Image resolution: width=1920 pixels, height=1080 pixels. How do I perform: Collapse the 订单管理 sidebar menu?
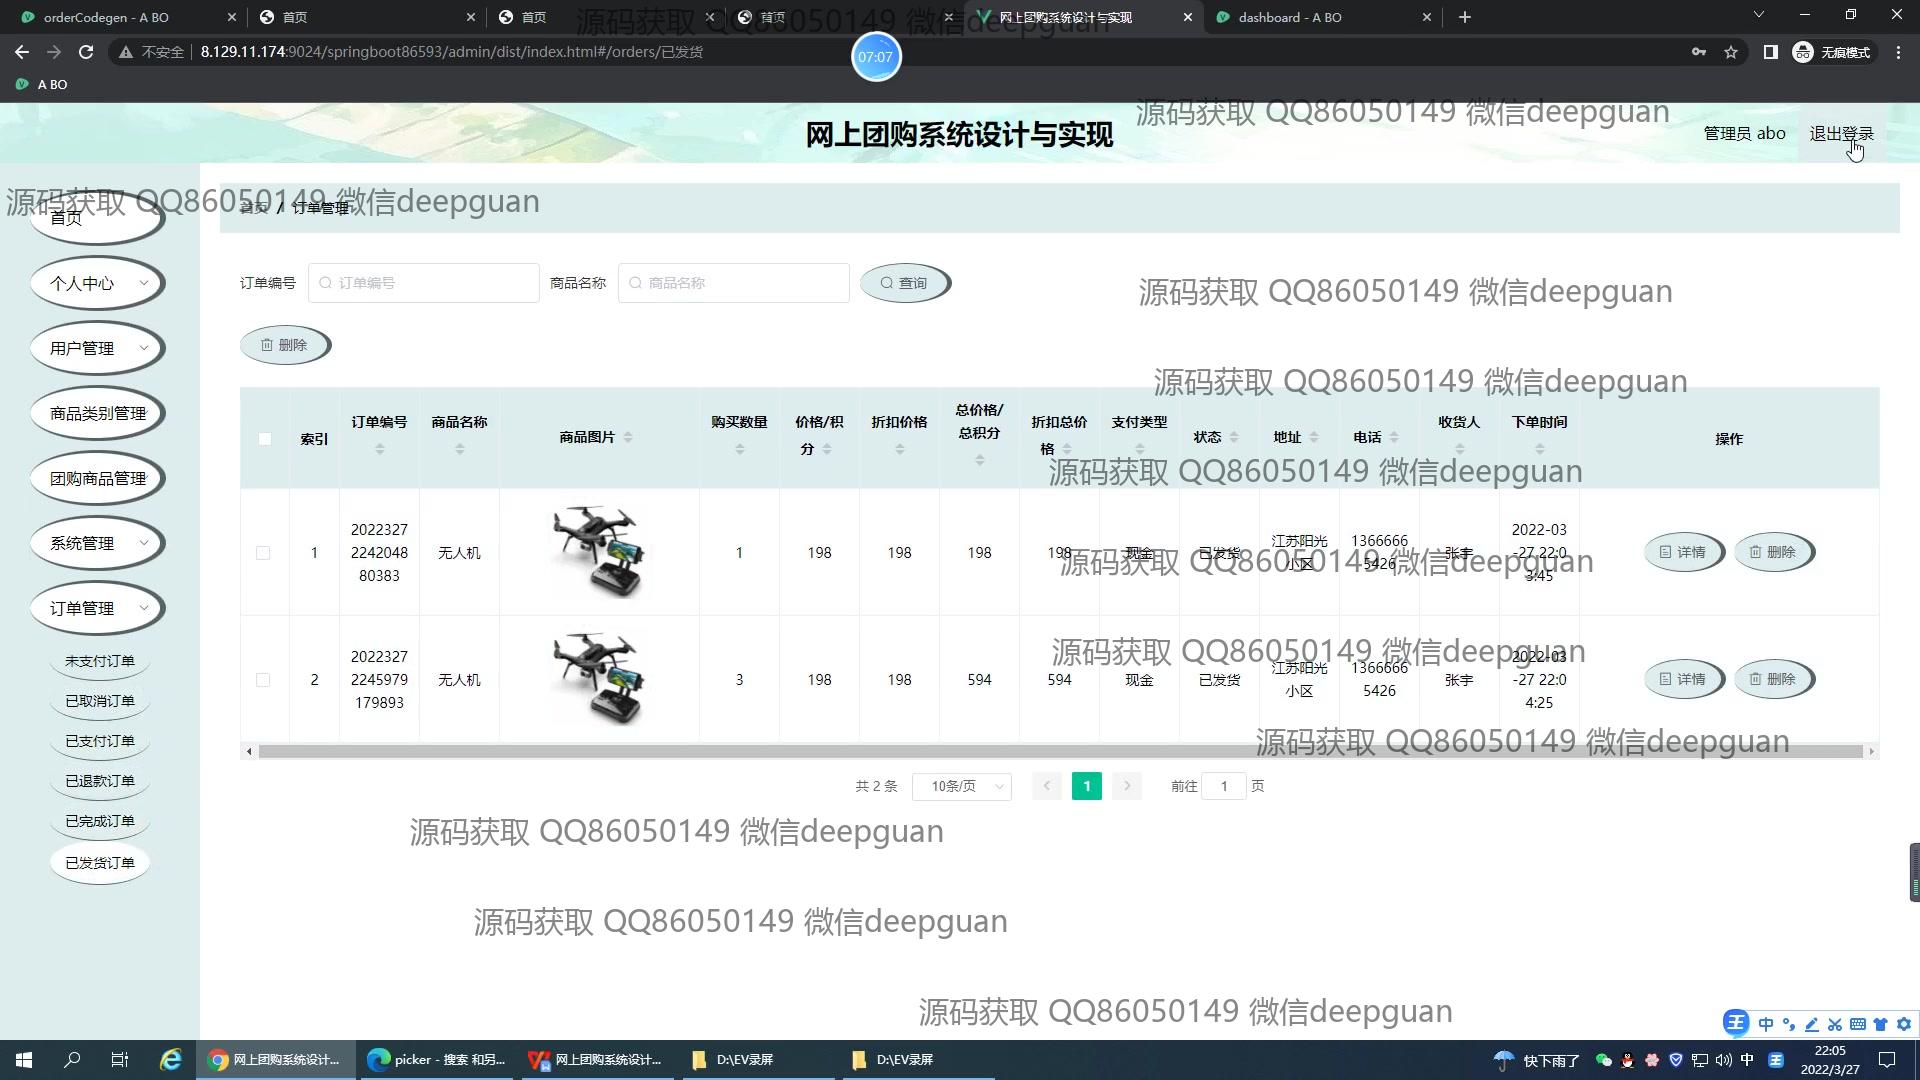click(x=97, y=608)
